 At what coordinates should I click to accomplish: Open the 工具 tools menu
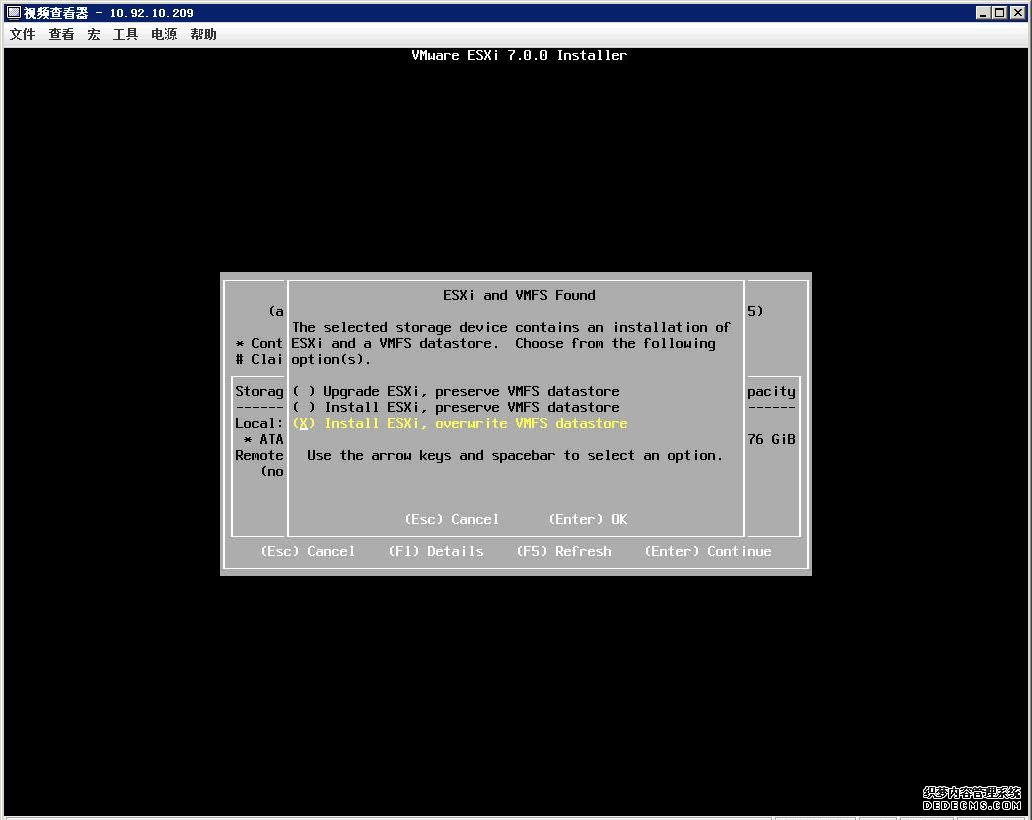(124, 34)
